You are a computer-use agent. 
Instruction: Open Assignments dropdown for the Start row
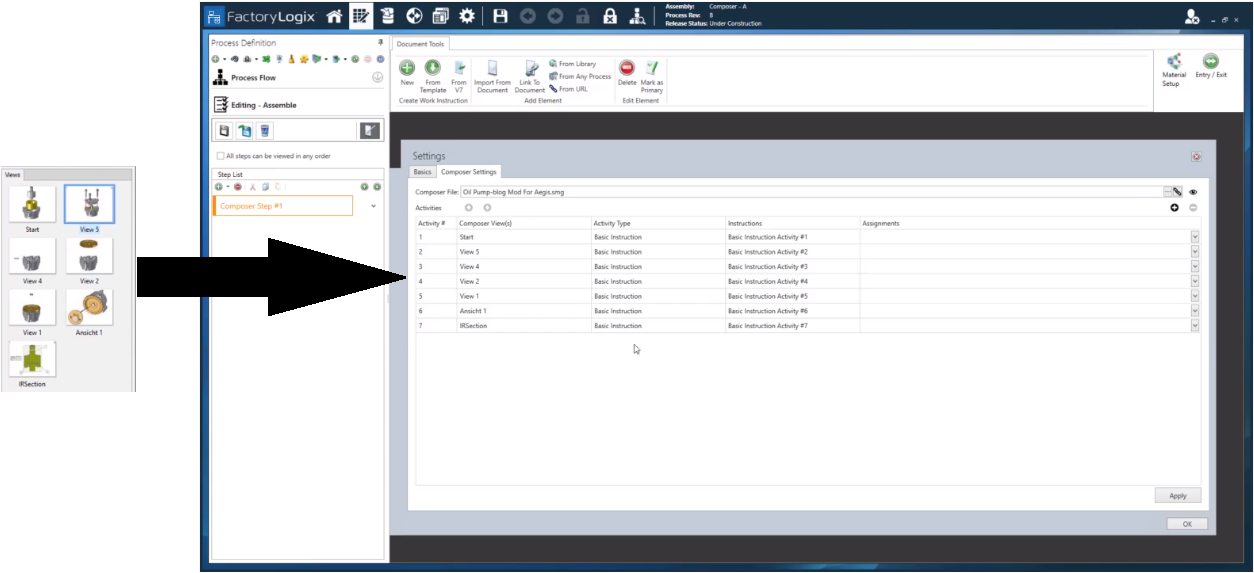1194,237
